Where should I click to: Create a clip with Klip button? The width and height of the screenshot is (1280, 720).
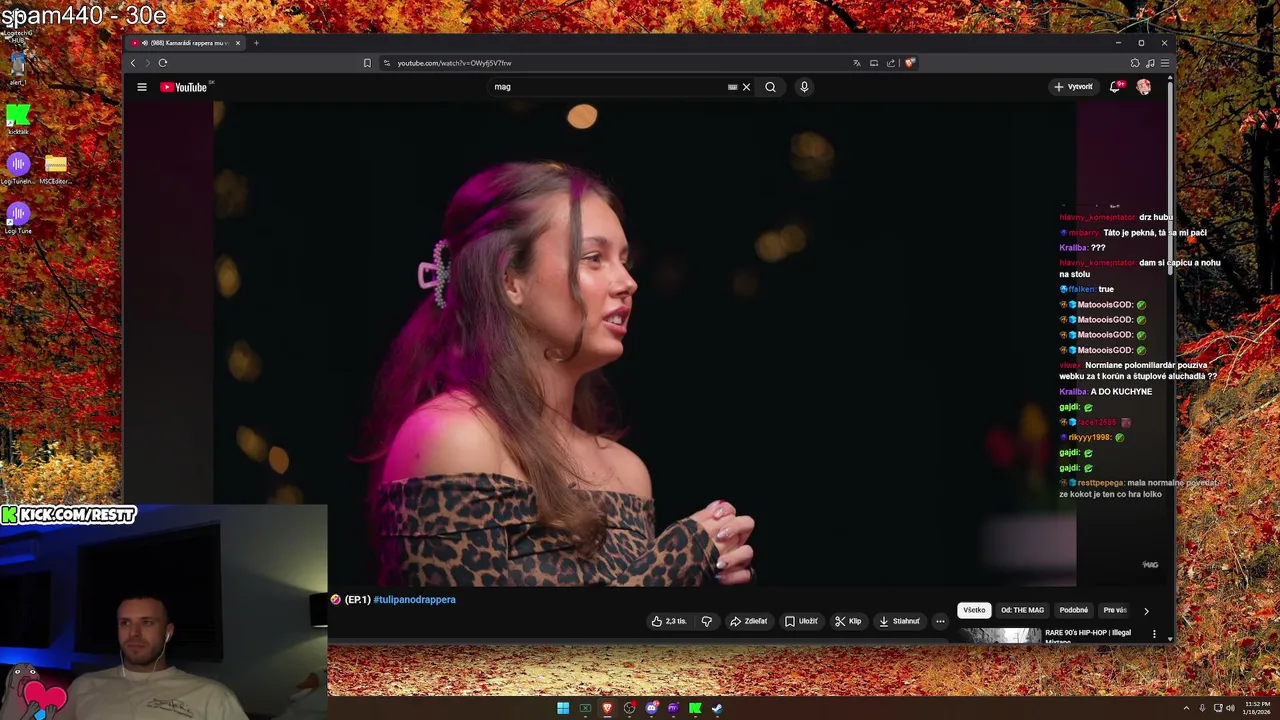(x=848, y=621)
